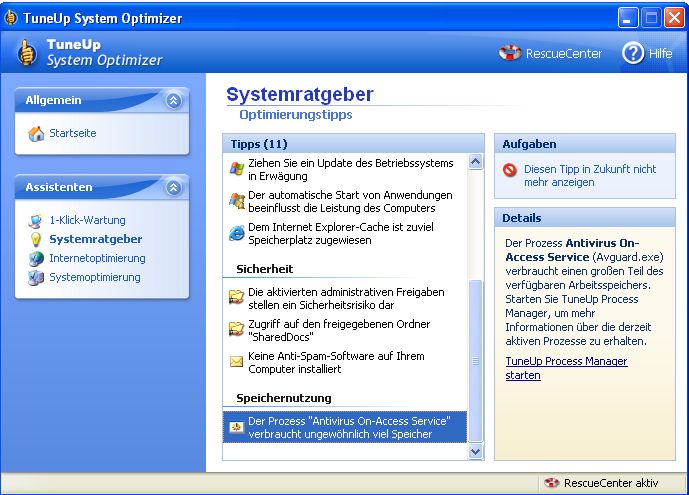Click the tips list scrollbar thumb
Screen dimensions: 689x495
coord(475,361)
